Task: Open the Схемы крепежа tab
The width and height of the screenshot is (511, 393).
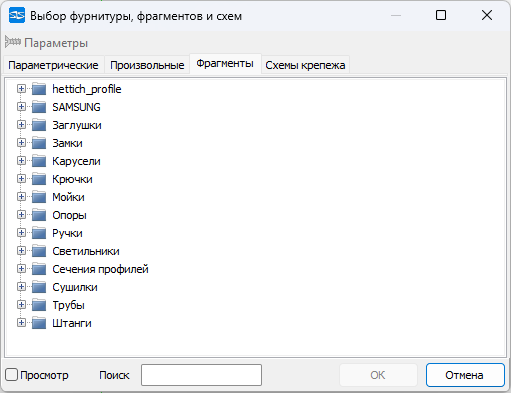Action: pos(305,65)
